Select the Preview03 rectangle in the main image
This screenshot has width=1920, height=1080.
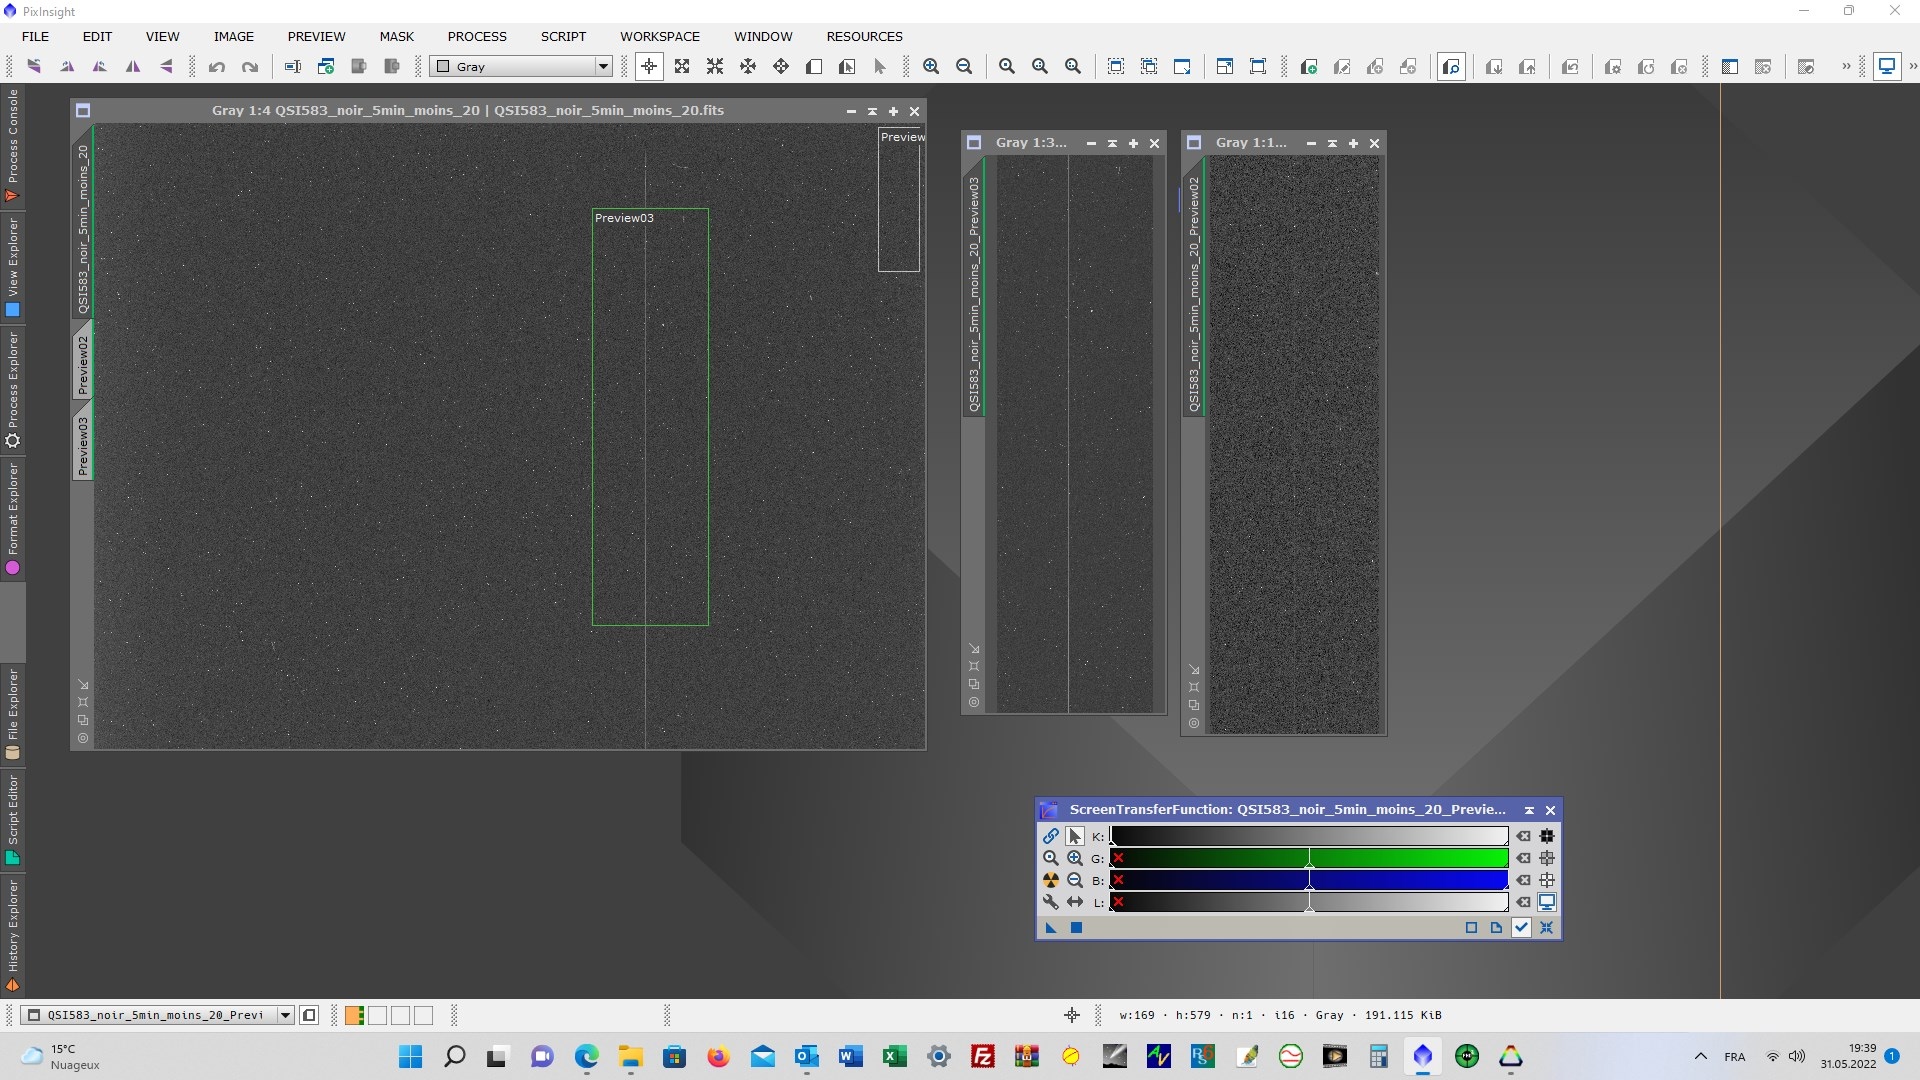tap(650, 417)
